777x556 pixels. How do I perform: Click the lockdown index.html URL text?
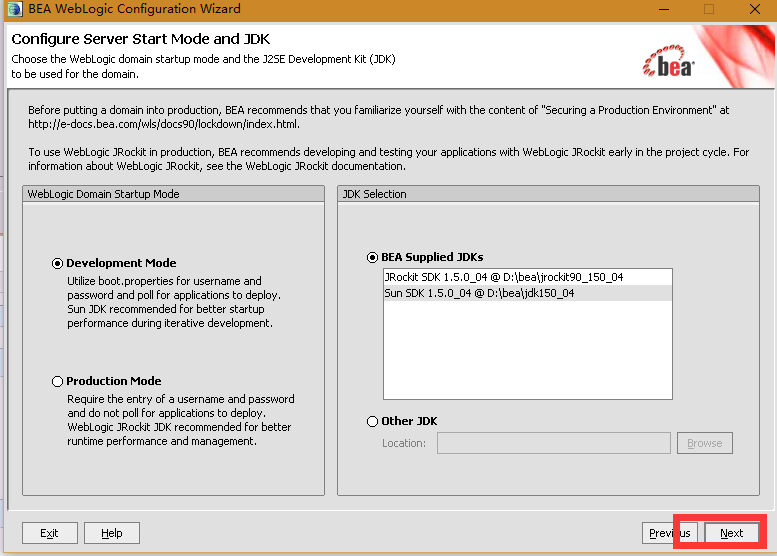164,124
